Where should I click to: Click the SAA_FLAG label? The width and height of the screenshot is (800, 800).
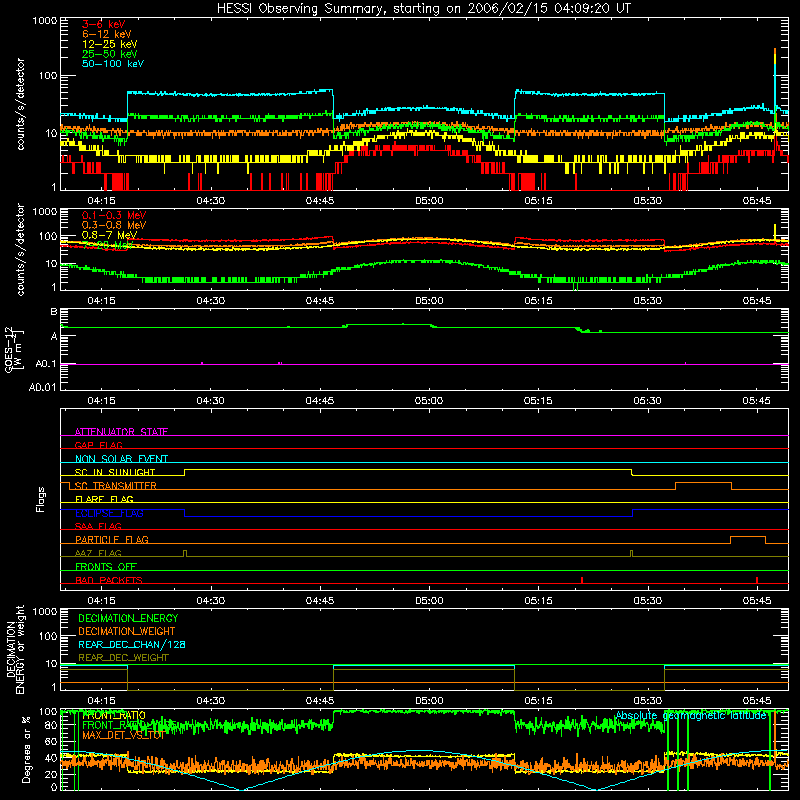(98, 526)
